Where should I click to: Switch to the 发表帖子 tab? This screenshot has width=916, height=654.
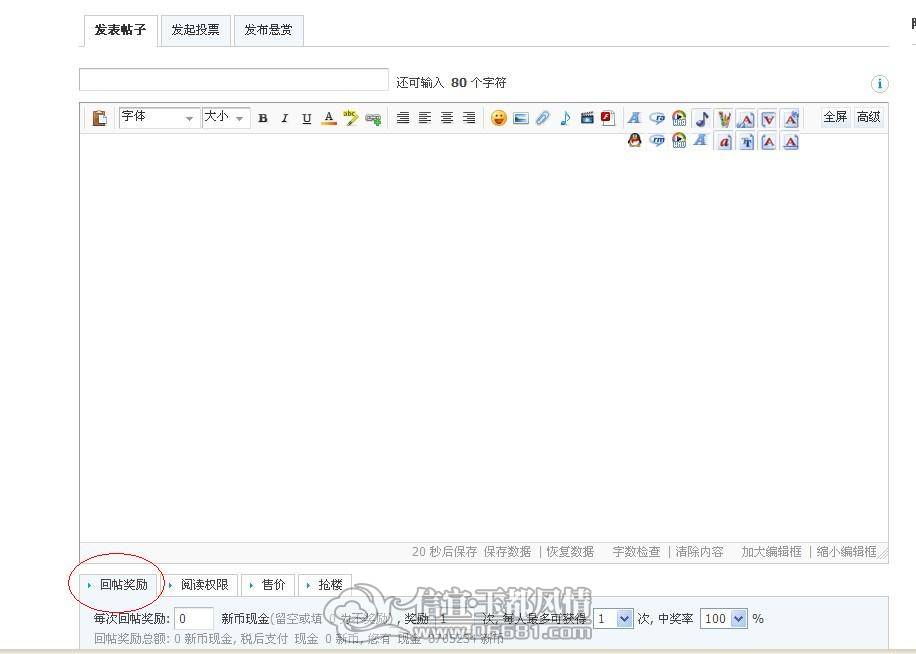[x=120, y=30]
